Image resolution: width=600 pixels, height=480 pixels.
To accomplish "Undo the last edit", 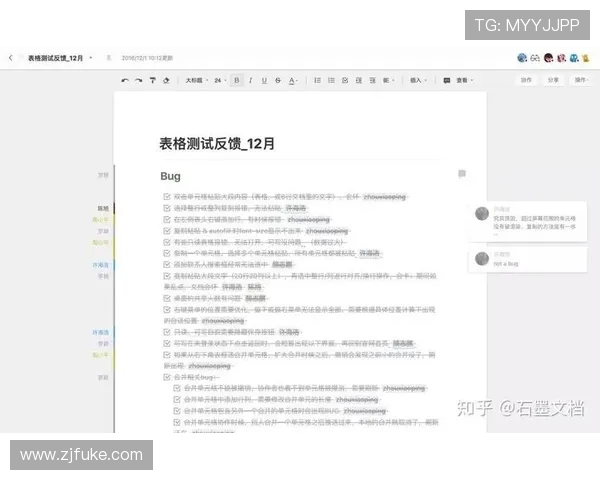I will click(125, 80).
